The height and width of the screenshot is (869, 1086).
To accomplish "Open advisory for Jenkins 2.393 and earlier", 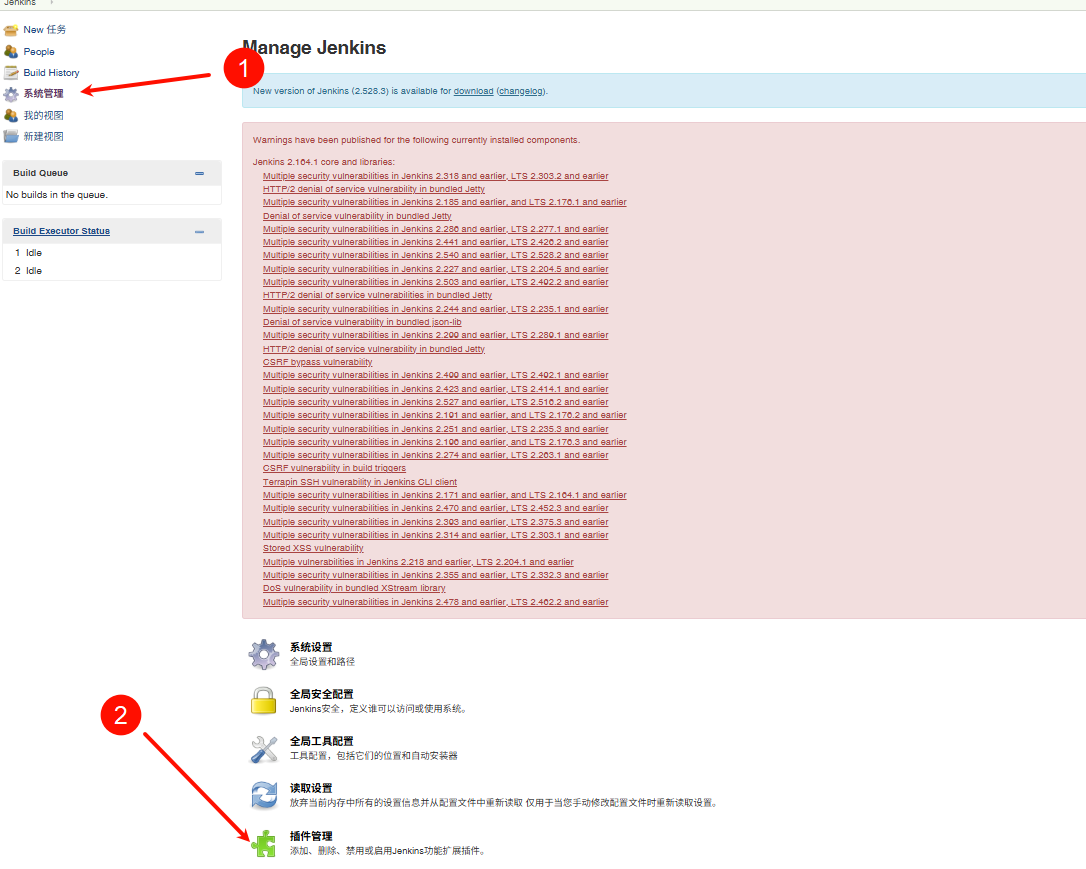I will [435, 522].
